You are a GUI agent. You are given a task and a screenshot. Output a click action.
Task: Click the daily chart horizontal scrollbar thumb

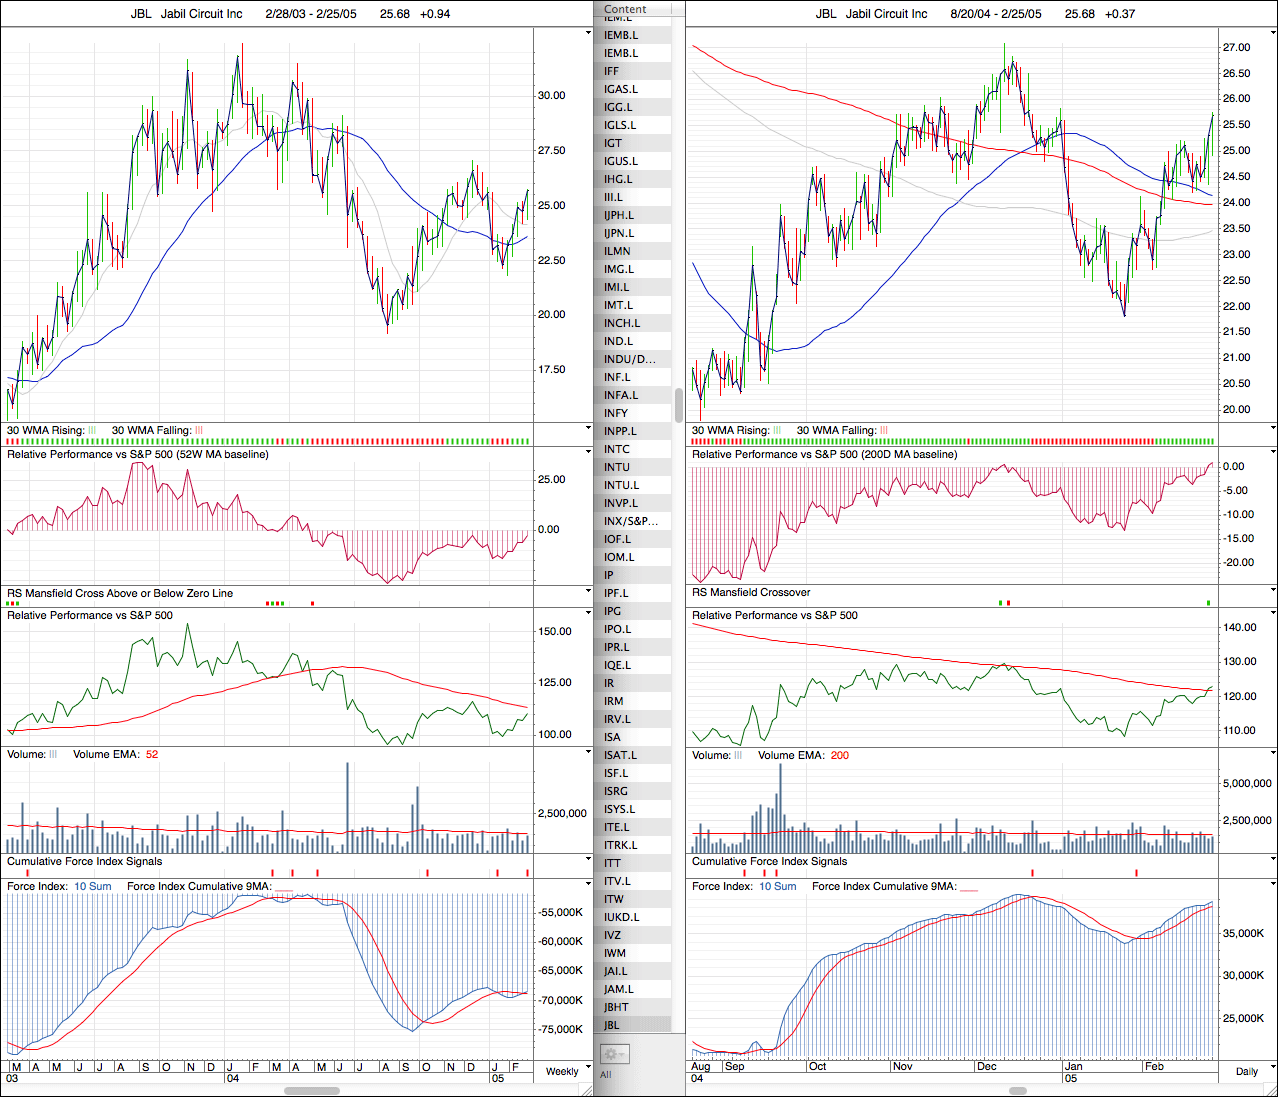[x=1018, y=1091]
